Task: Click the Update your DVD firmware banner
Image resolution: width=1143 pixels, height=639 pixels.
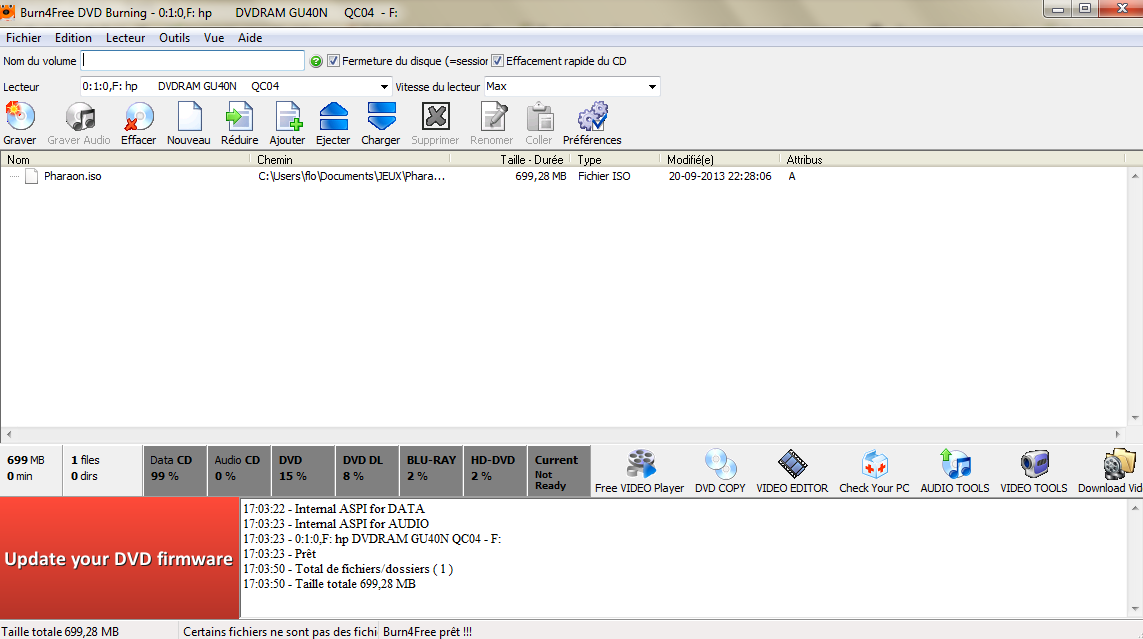Action: tap(120, 558)
